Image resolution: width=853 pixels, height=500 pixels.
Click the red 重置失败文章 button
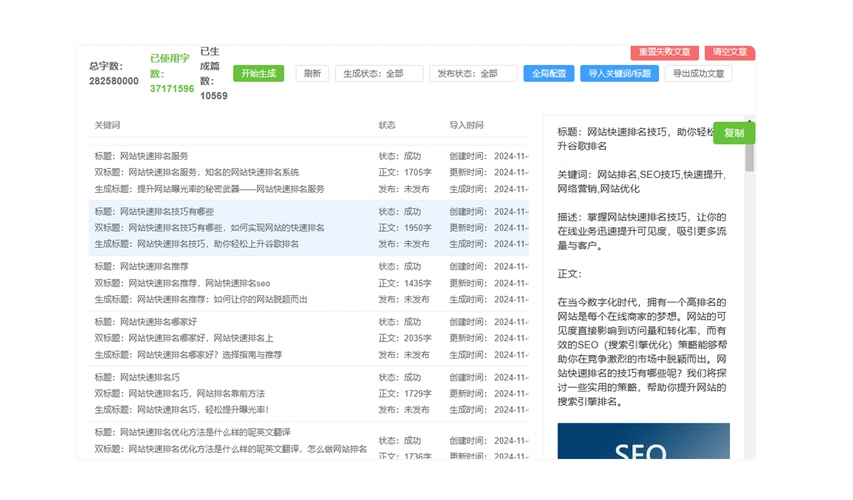point(664,52)
